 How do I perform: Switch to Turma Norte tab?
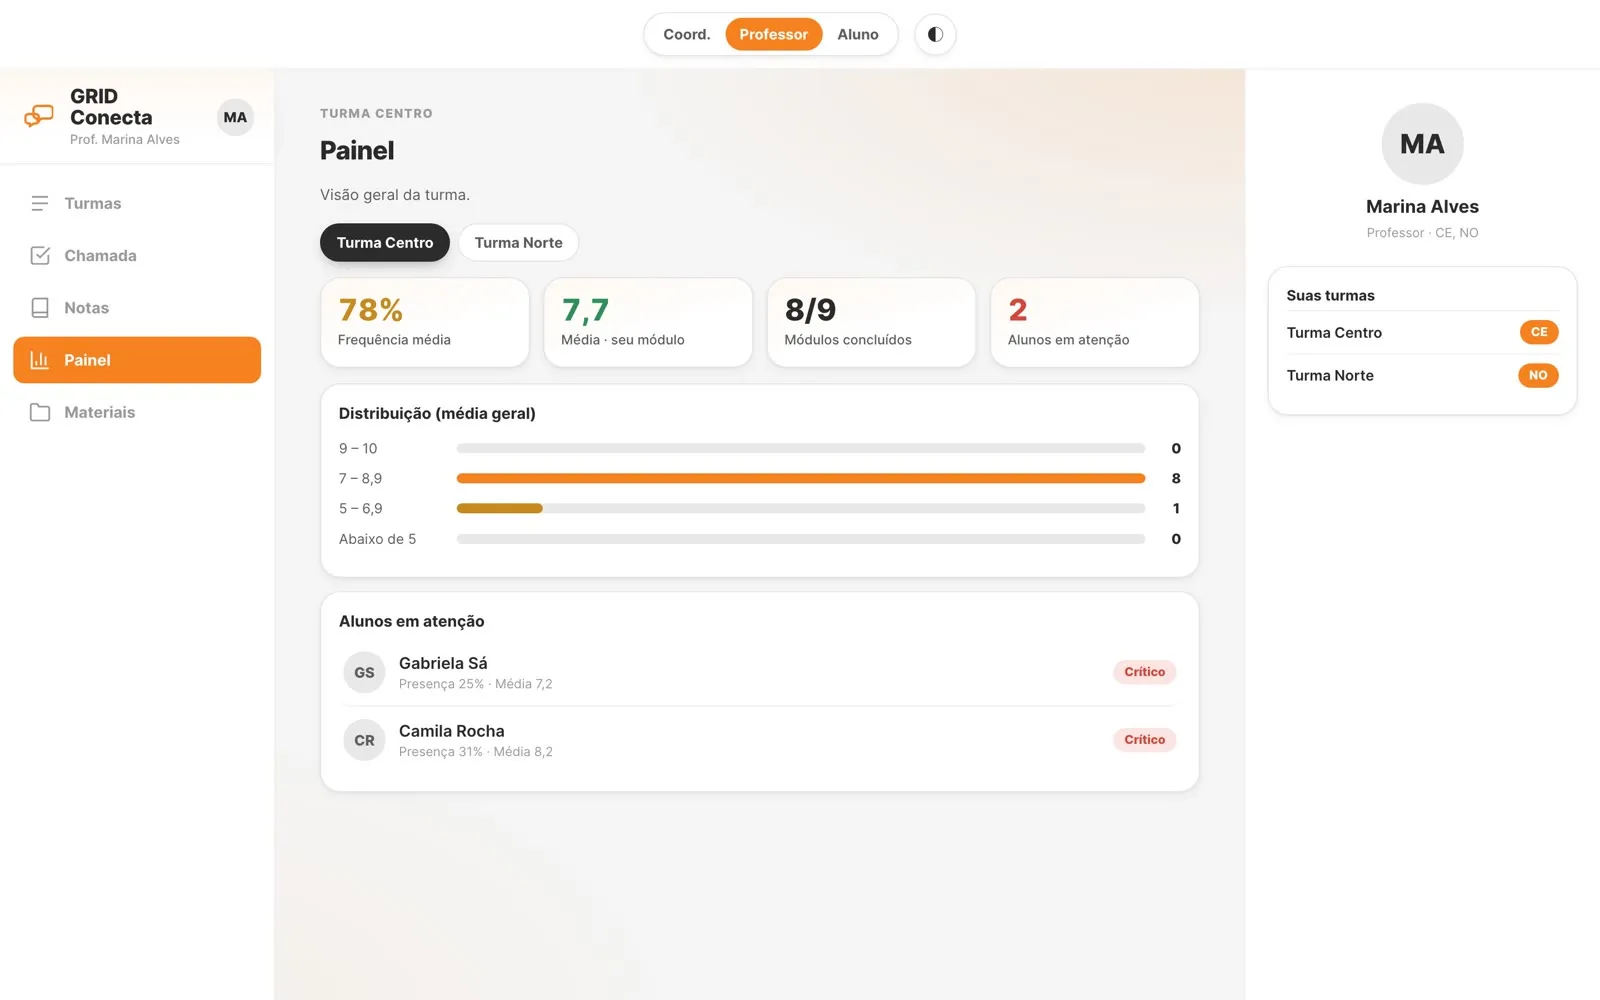[x=518, y=242]
